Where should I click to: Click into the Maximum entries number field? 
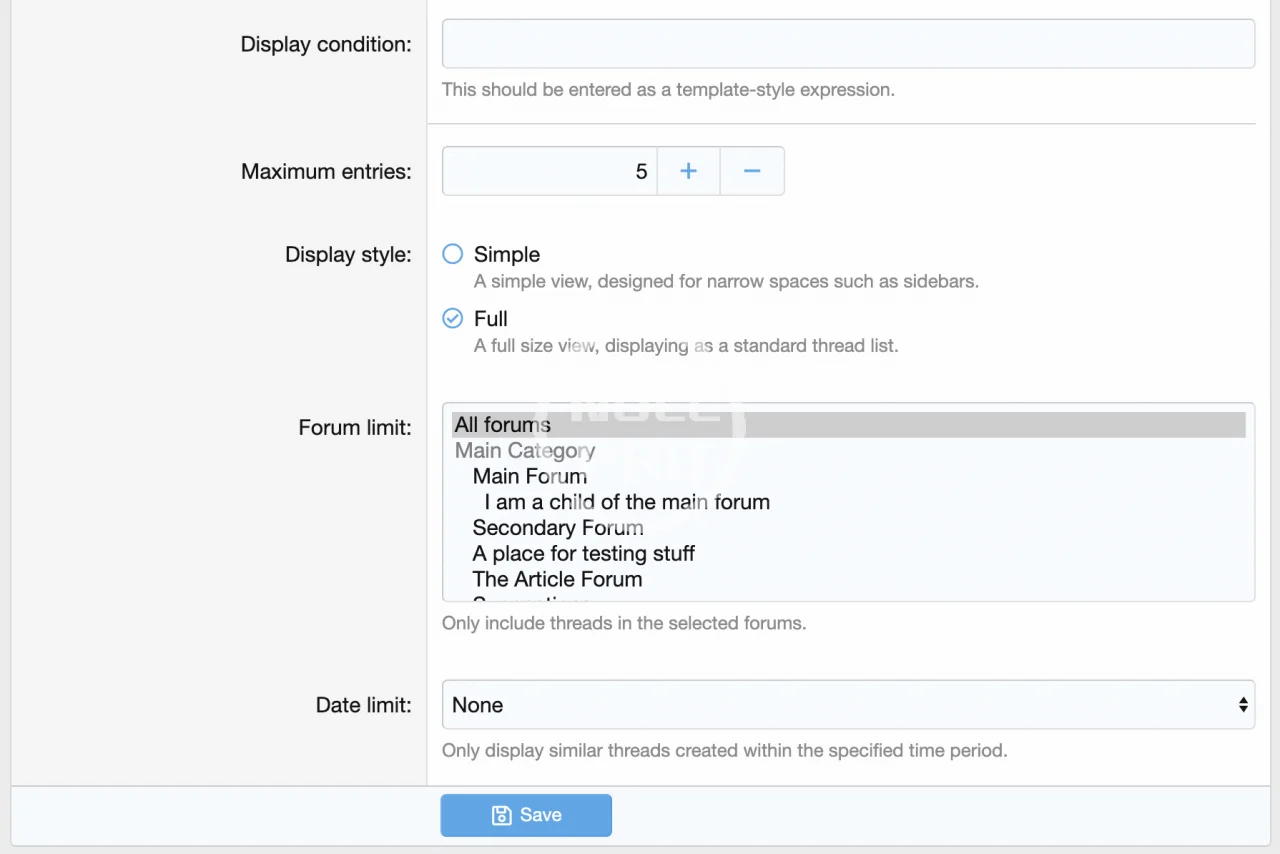549,171
